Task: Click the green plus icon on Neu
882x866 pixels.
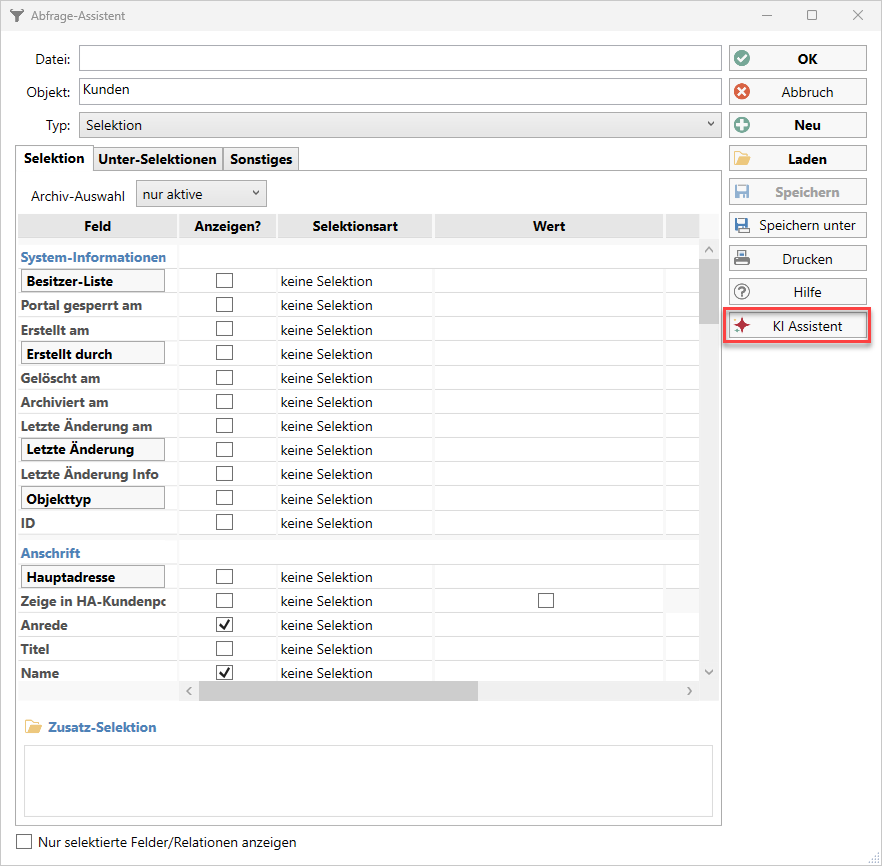Action: coord(742,125)
